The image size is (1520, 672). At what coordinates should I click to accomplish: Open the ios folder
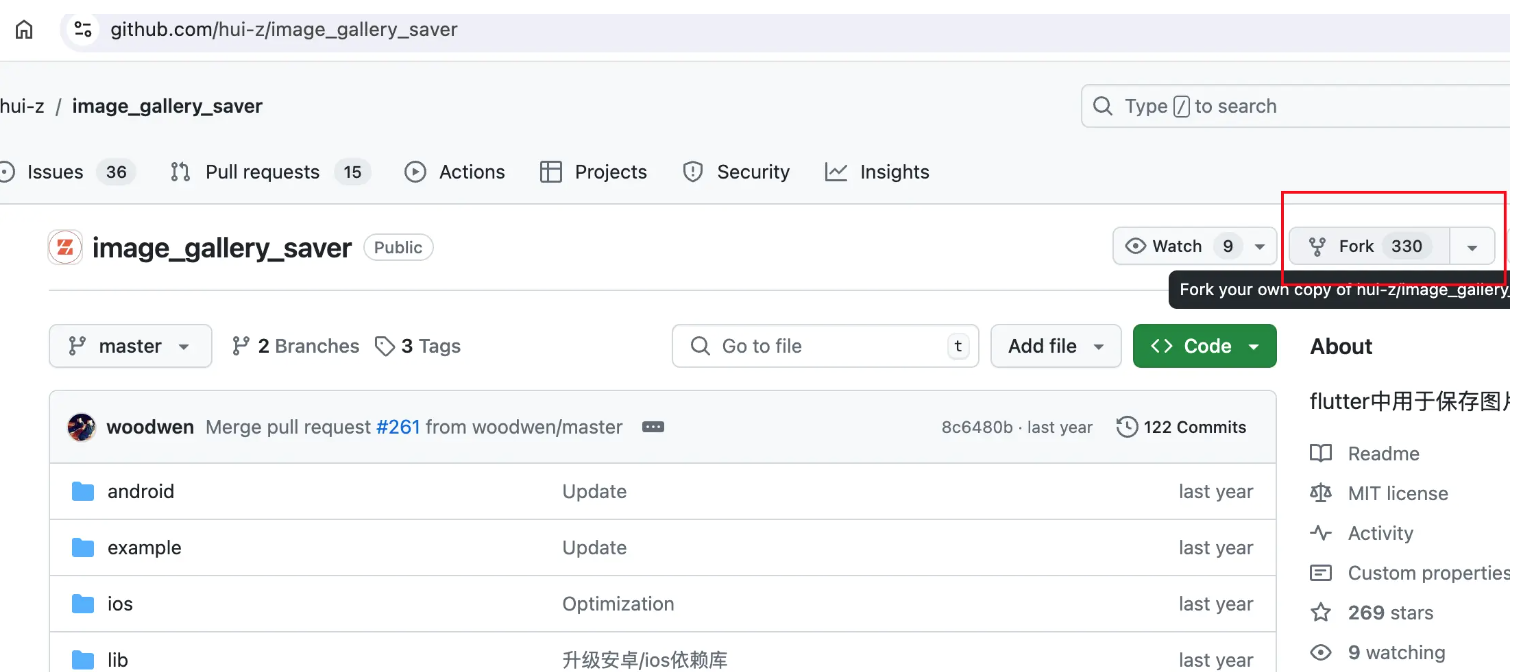point(120,604)
